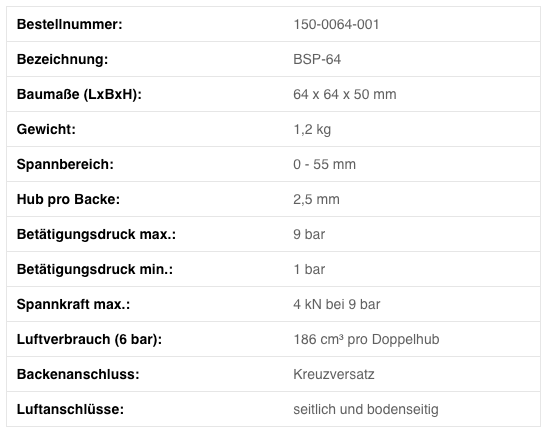Click the max pressure value 9 bar

tap(309, 234)
